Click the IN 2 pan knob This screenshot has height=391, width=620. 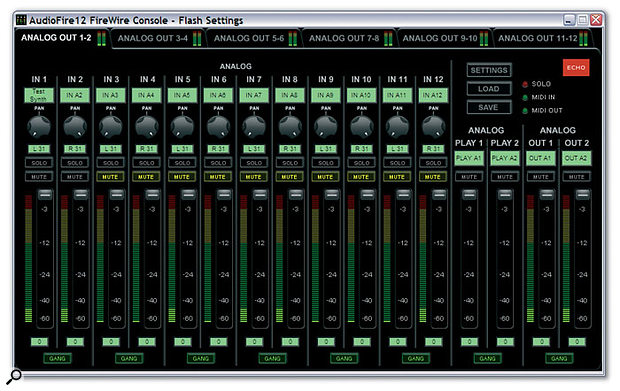(75, 126)
